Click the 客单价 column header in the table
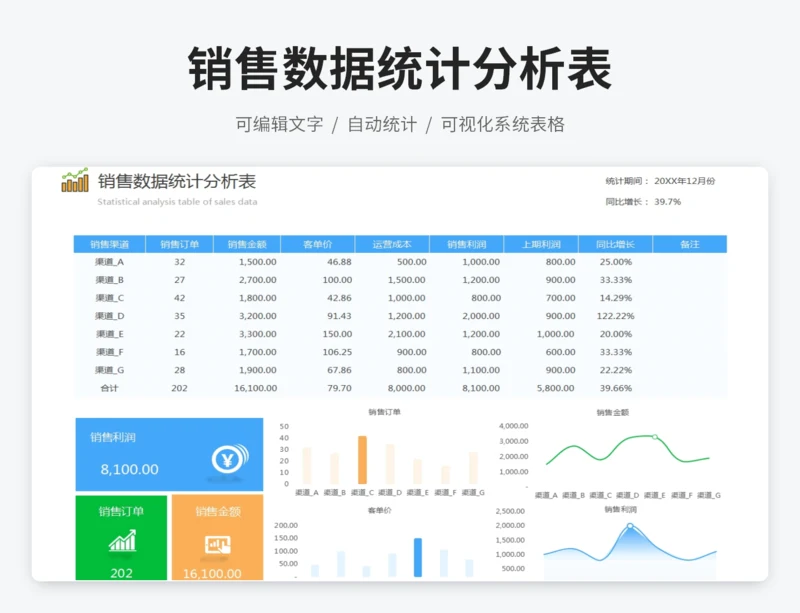 click(318, 244)
